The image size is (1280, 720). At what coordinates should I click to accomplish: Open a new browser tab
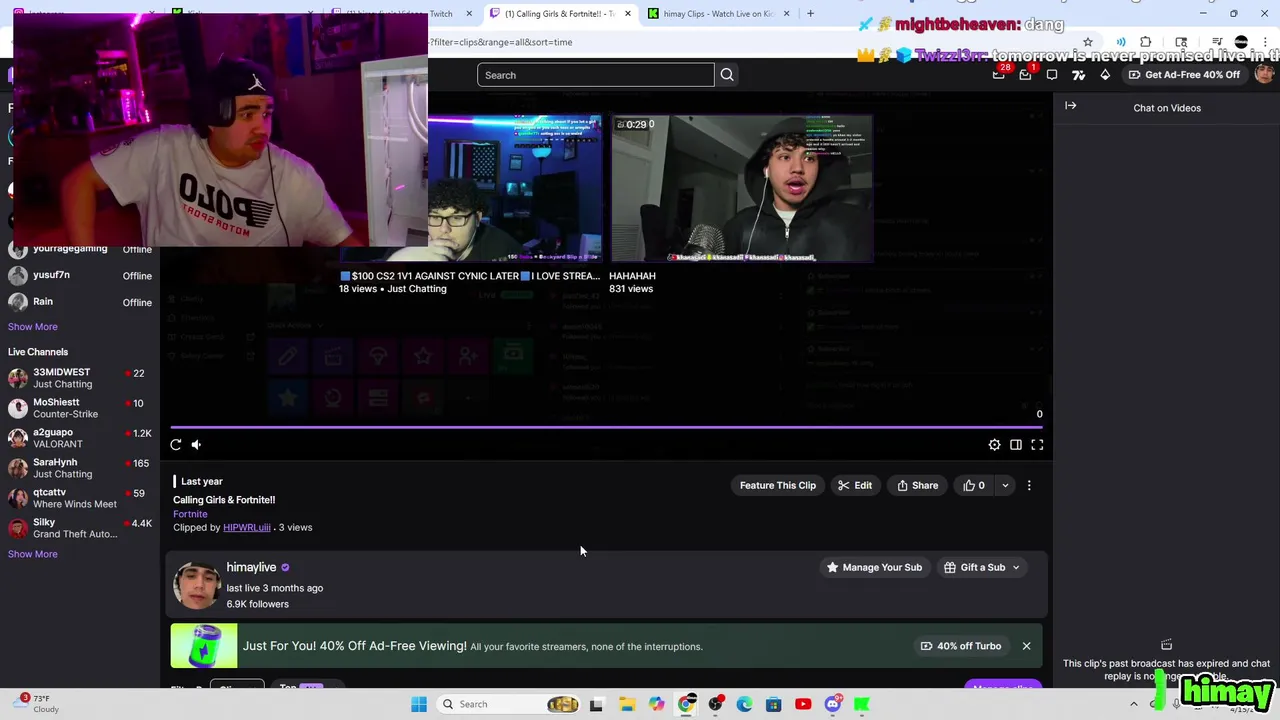(x=810, y=14)
